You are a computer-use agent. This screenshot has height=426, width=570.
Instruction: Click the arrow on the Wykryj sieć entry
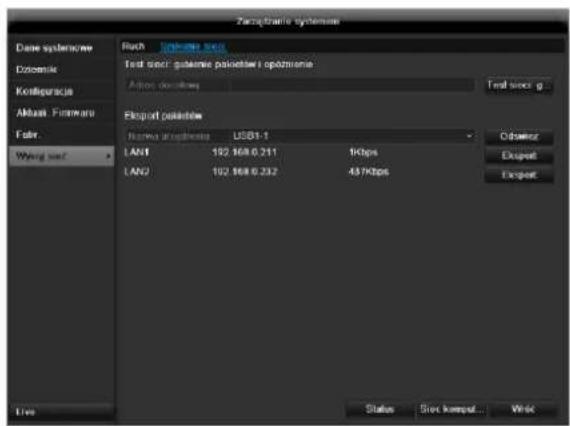coord(108,156)
